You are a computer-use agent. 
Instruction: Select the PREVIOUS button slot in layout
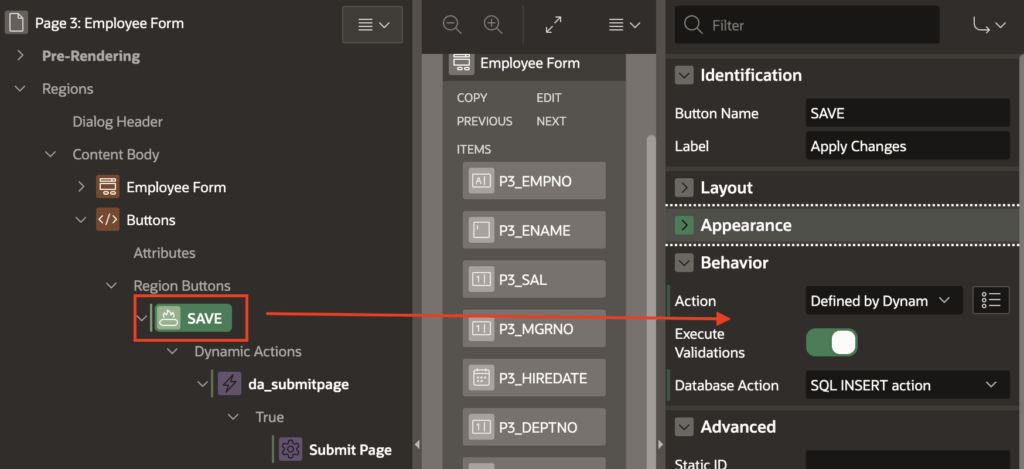tap(485, 121)
